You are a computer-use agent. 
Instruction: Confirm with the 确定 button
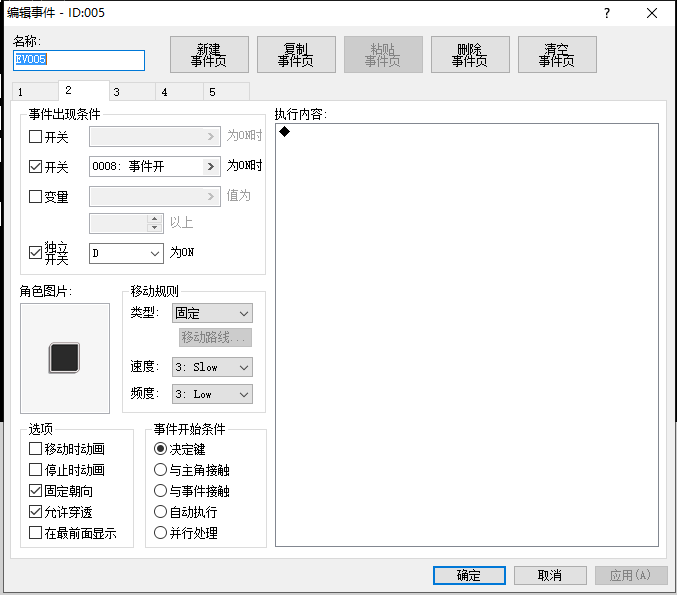[x=469, y=575]
